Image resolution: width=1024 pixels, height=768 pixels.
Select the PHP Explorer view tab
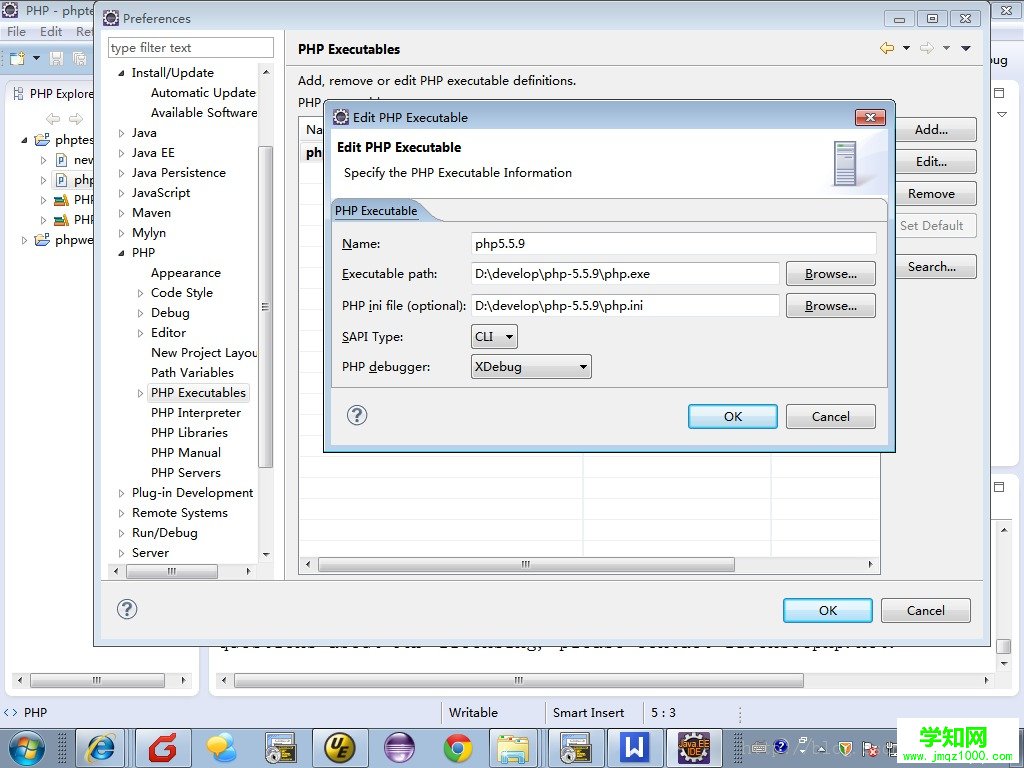(x=54, y=94)
